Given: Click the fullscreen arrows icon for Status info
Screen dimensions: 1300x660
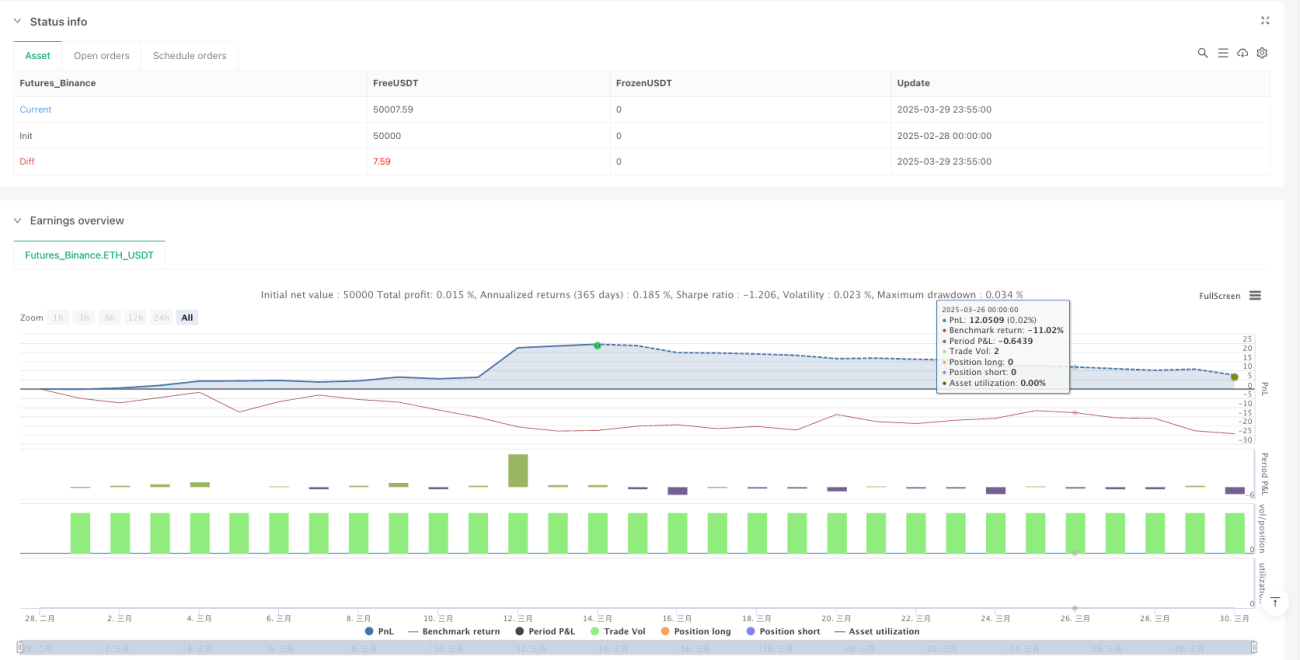Looking at the screenshot, I should tap(1265, 20).
